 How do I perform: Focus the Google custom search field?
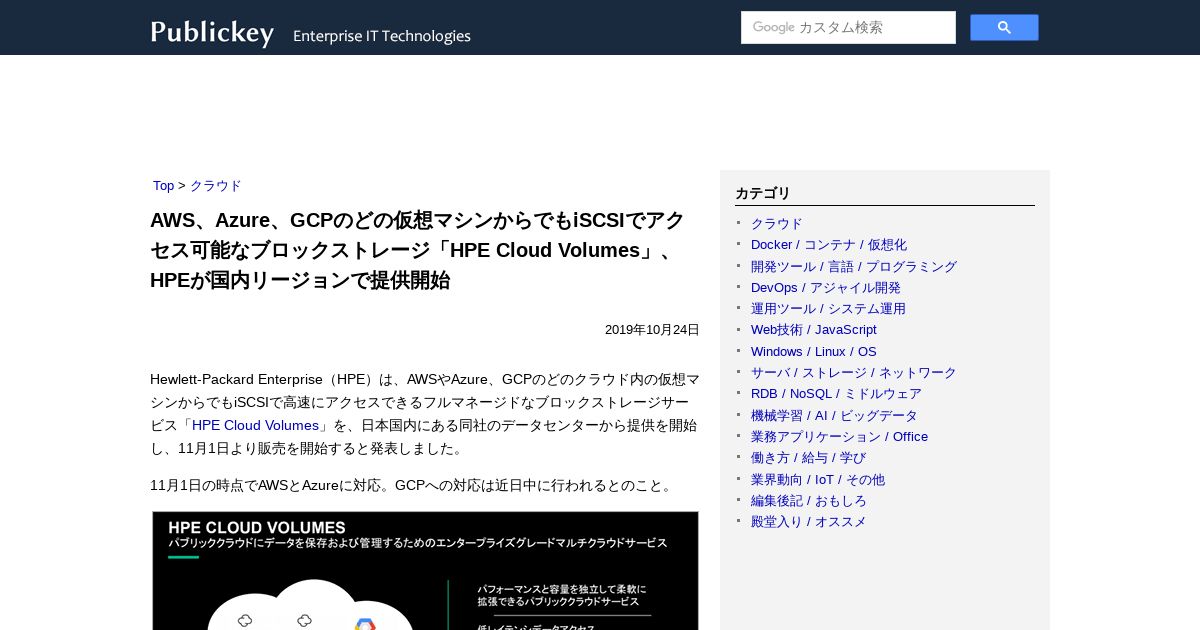(848, 28)
